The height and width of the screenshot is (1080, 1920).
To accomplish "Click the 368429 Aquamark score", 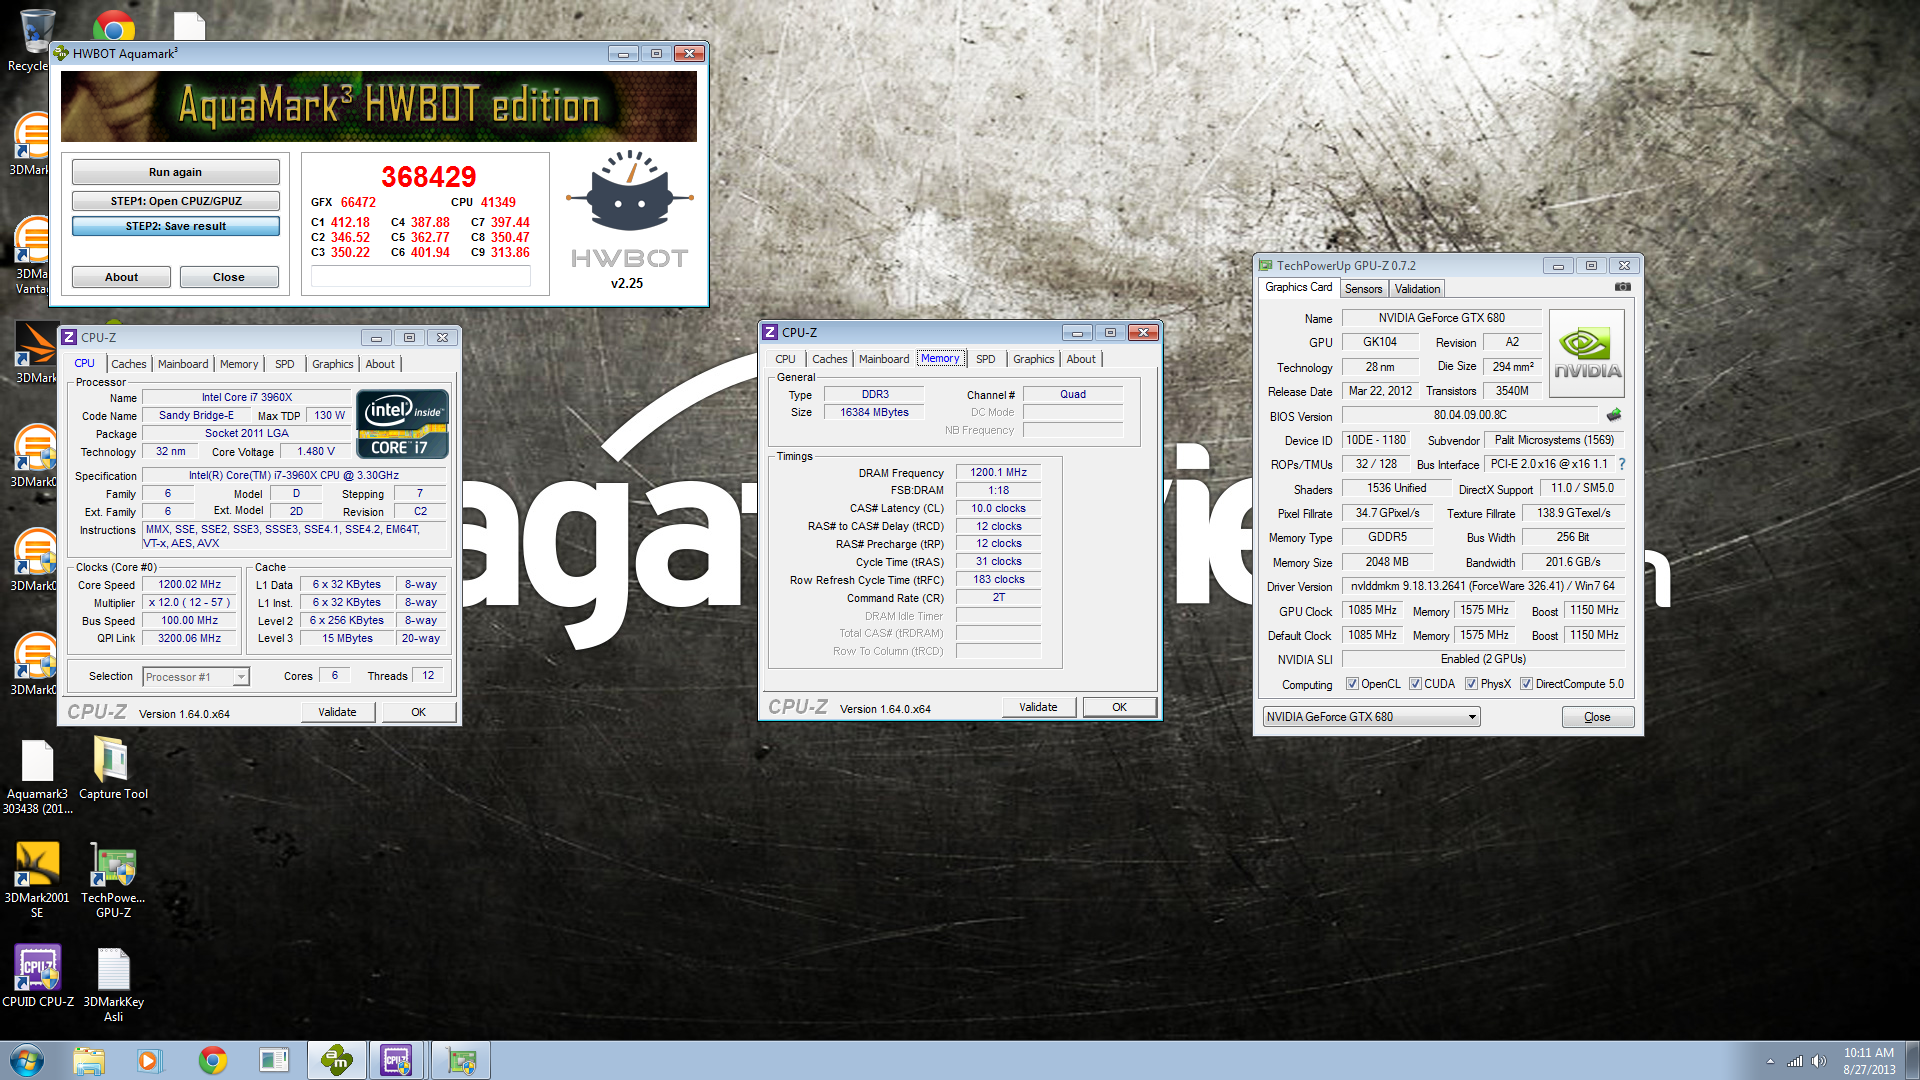I will point(429,177).
